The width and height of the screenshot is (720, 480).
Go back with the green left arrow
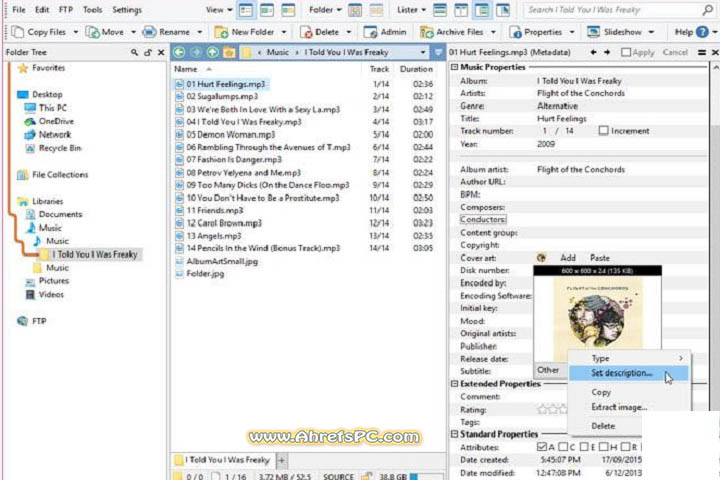click(x=179, y=52)
